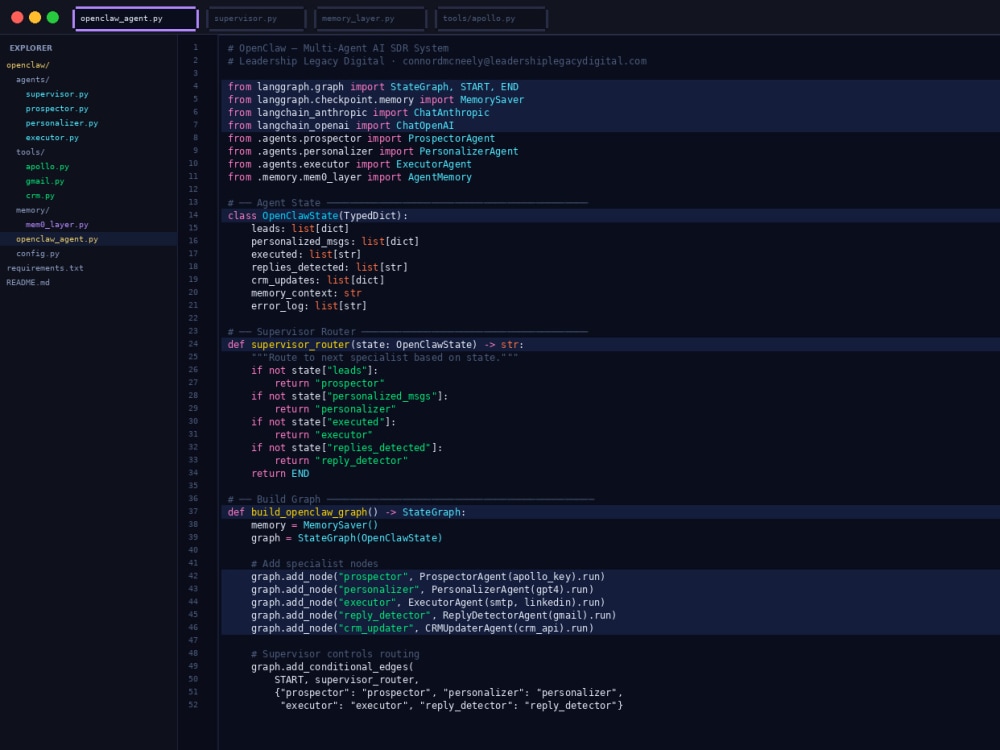Click line number 37 in the gutter
Image resolution: width=1000 pixels, height=750 pixels.
193,511
